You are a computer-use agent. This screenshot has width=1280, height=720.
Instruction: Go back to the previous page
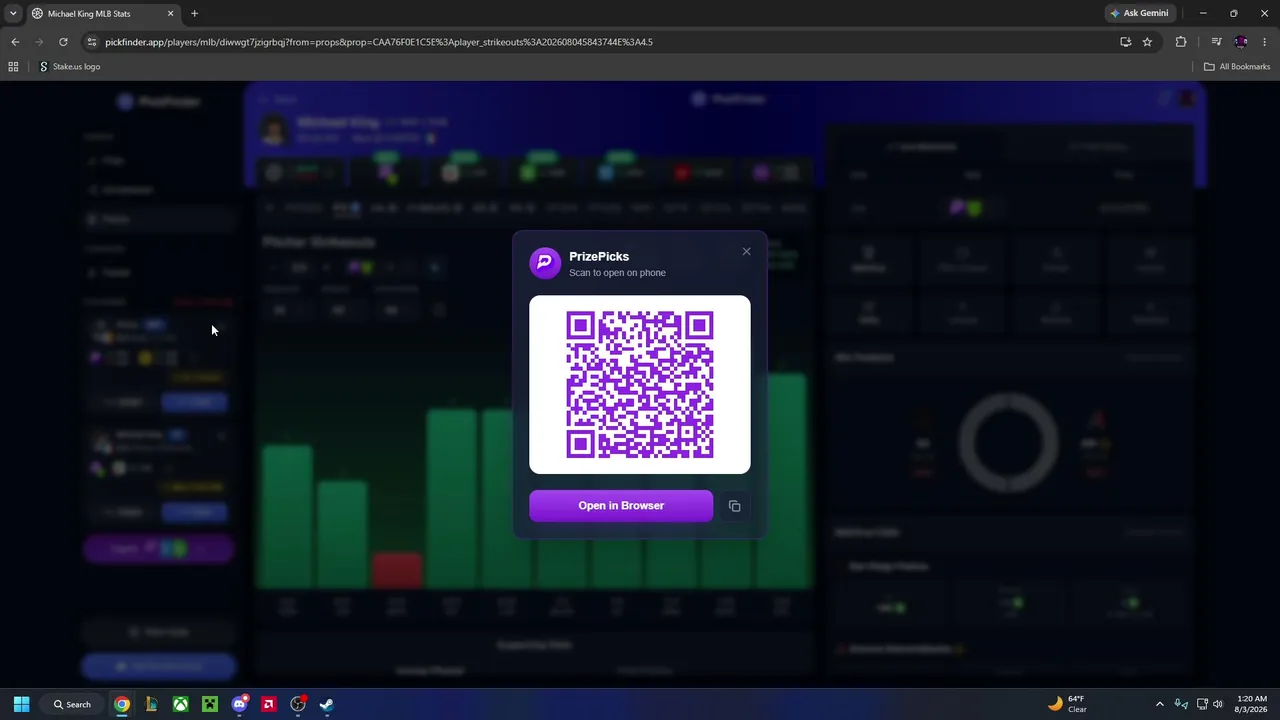[x=15, y=42]
